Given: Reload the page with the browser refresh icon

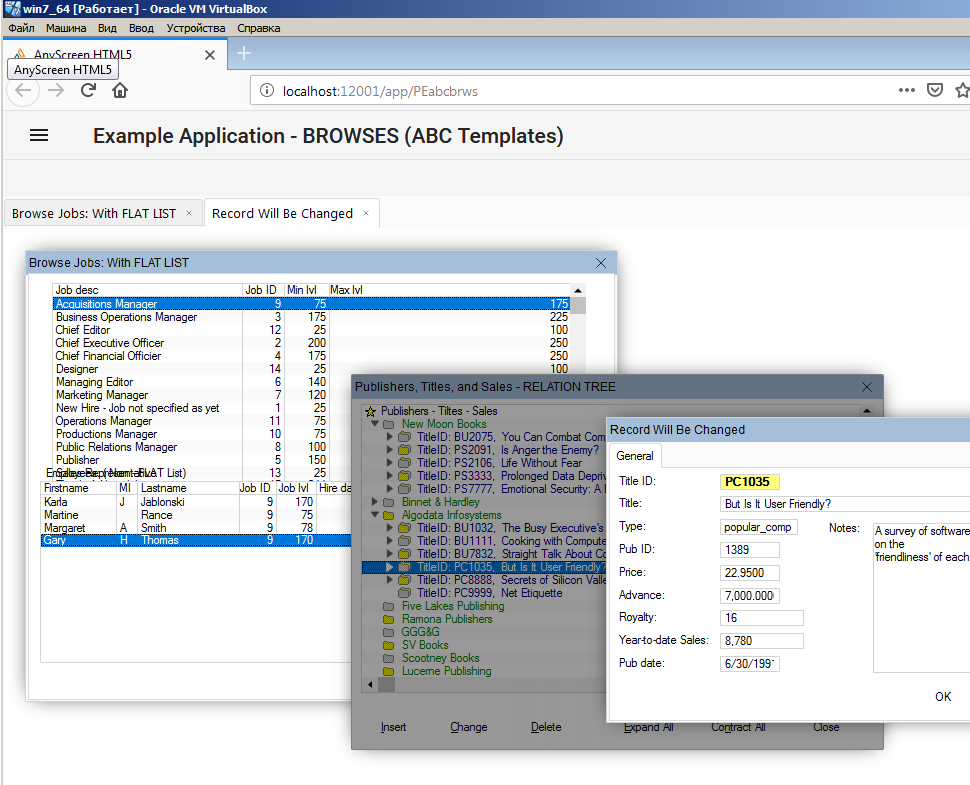Looking at the screenshot, I should click(88, 90).
